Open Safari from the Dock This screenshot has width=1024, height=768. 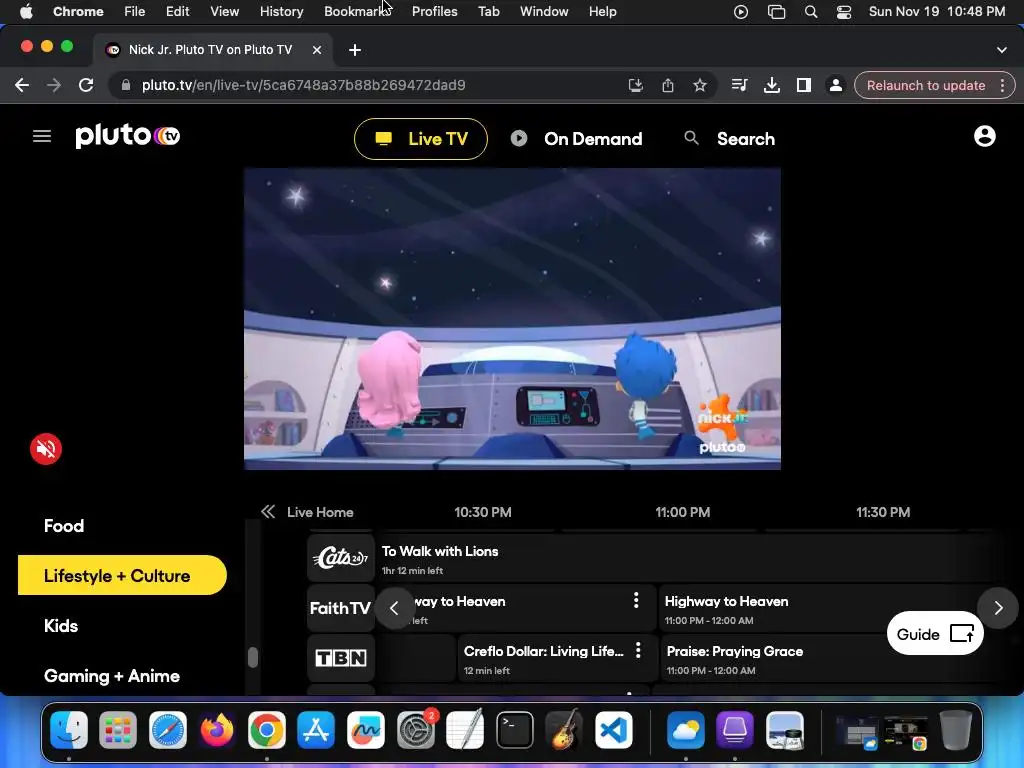pyautogui.click(x=167, y=729)
